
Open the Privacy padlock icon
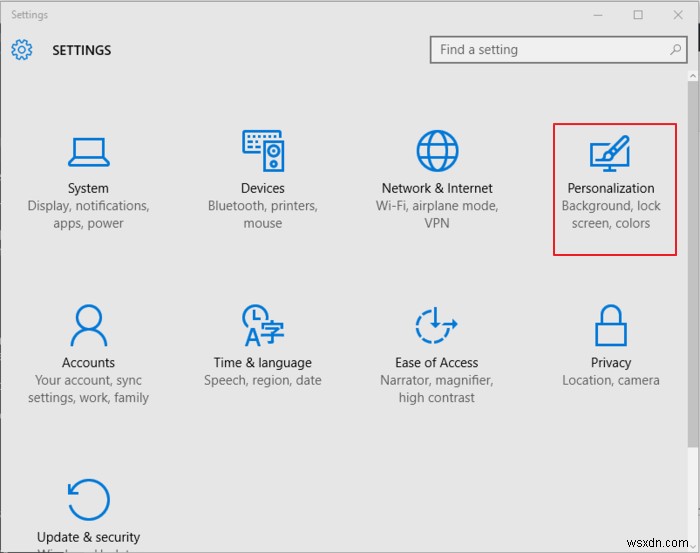coord(611,325)
